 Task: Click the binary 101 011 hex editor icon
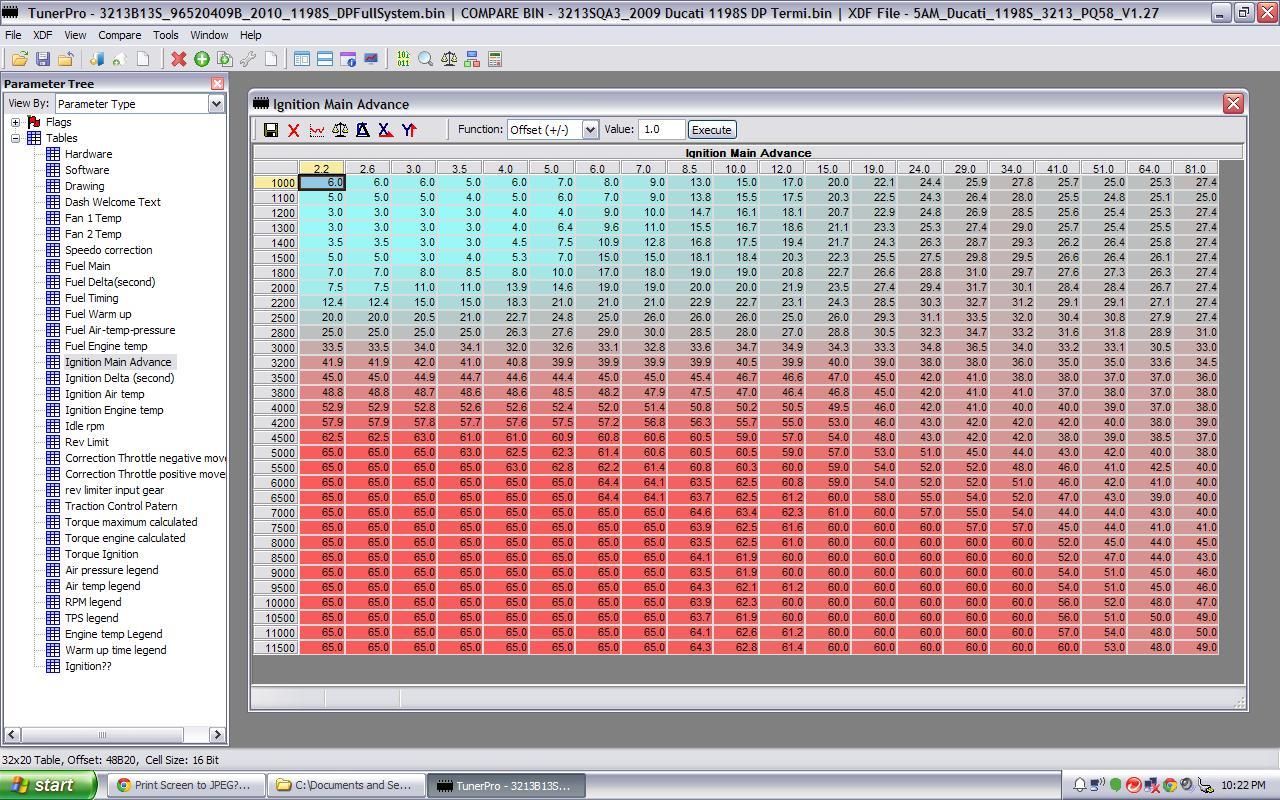pyautogui.click(x=403, y=59)
